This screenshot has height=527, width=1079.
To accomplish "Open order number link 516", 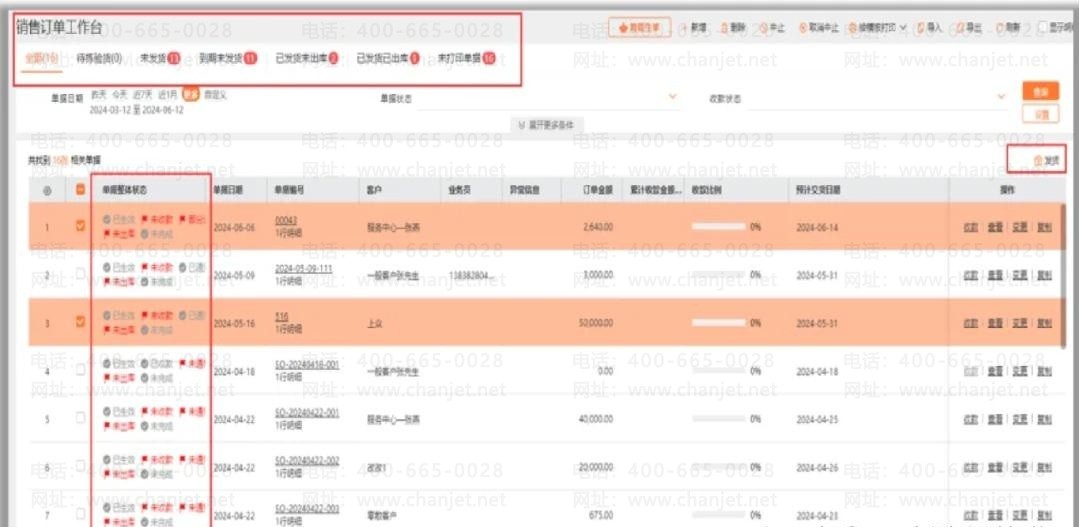I will point(281,317).
